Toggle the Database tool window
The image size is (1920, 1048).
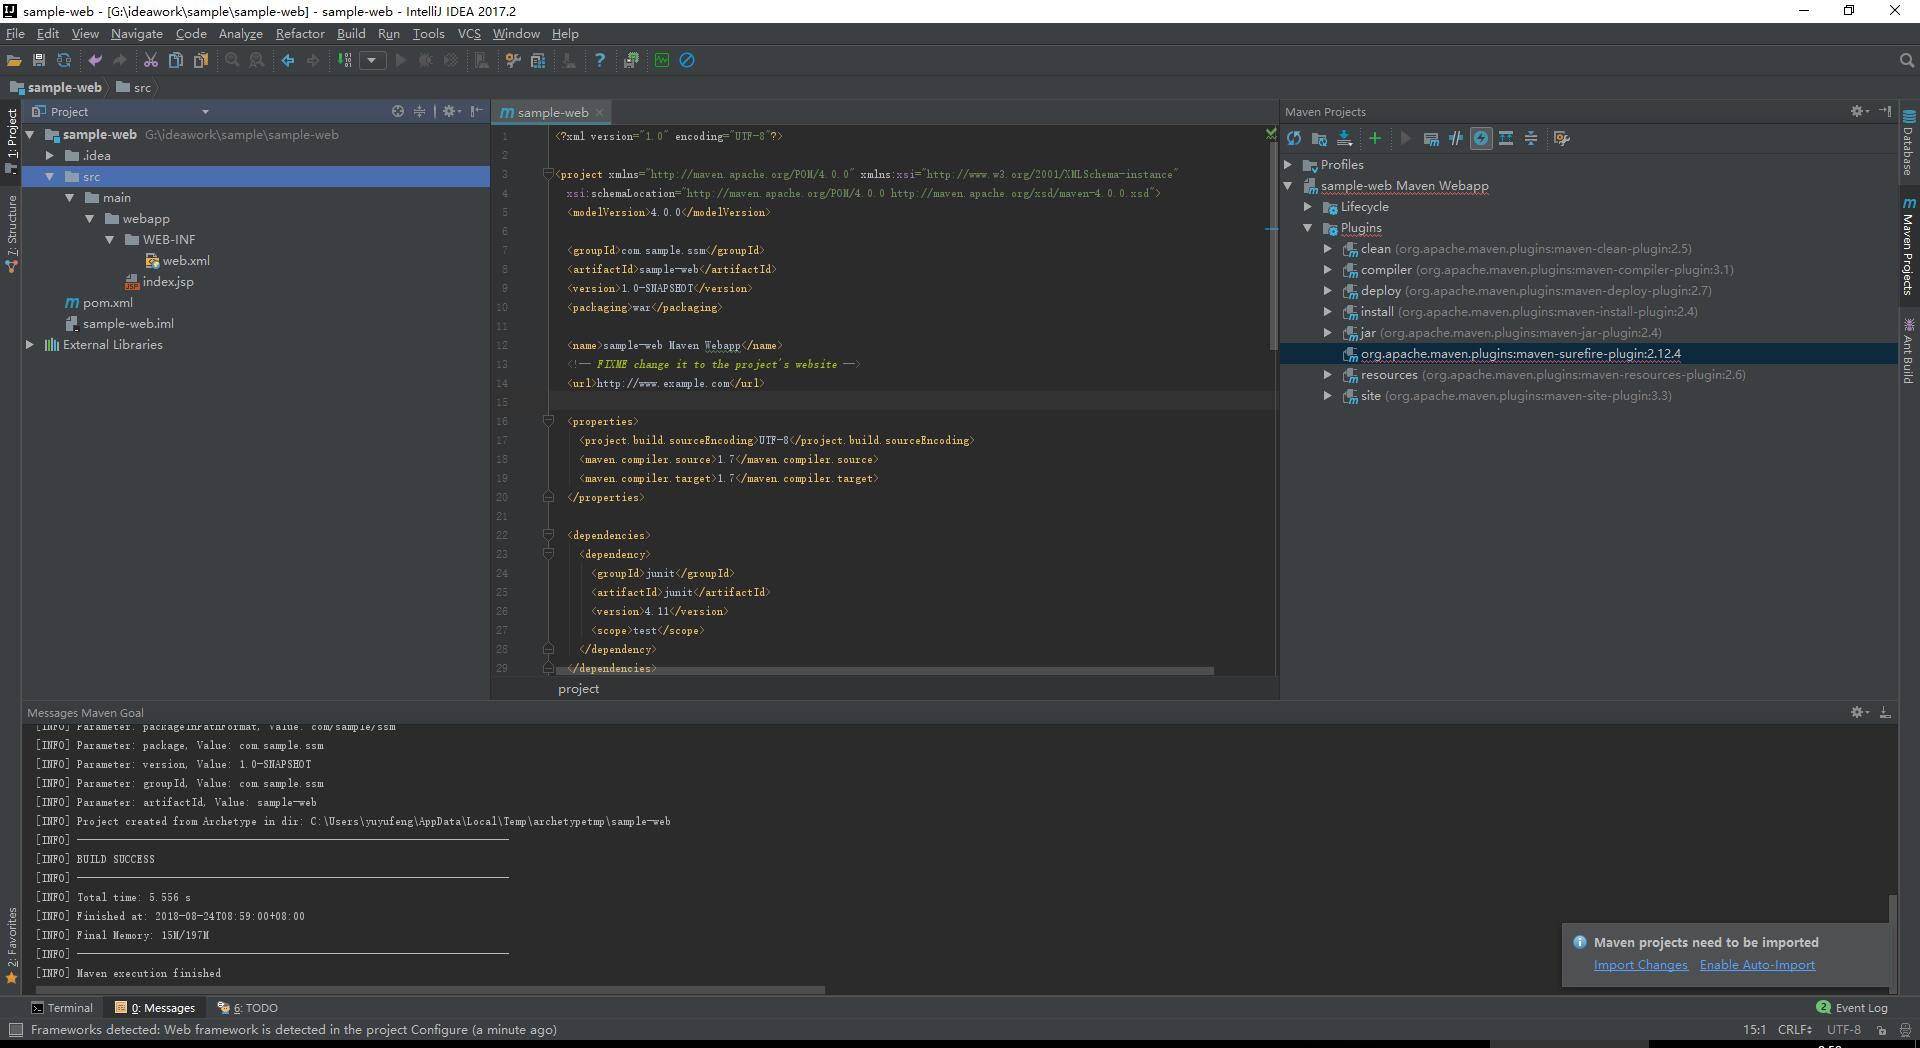pos(1909,143)
